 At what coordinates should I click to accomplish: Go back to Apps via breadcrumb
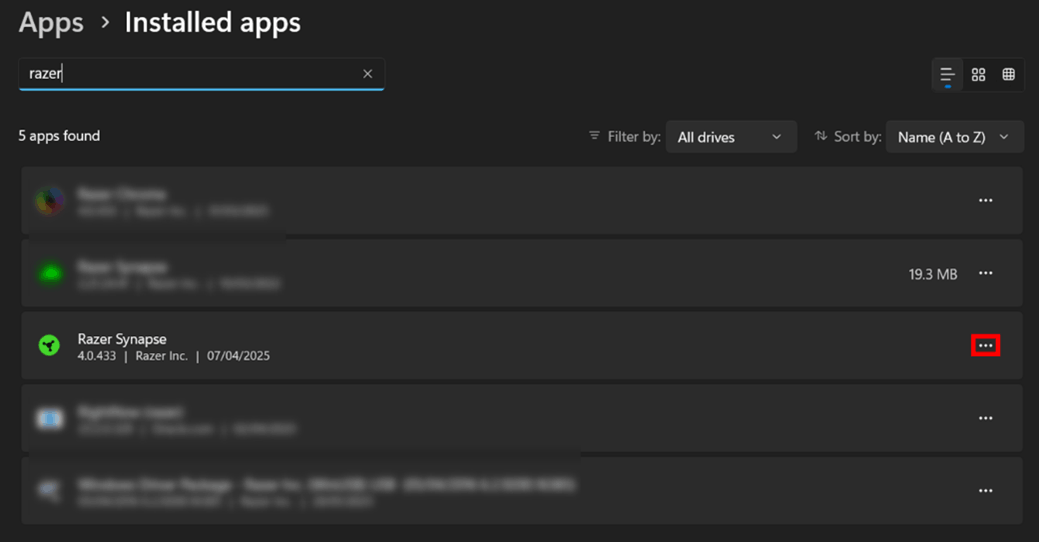coord(51,22)
